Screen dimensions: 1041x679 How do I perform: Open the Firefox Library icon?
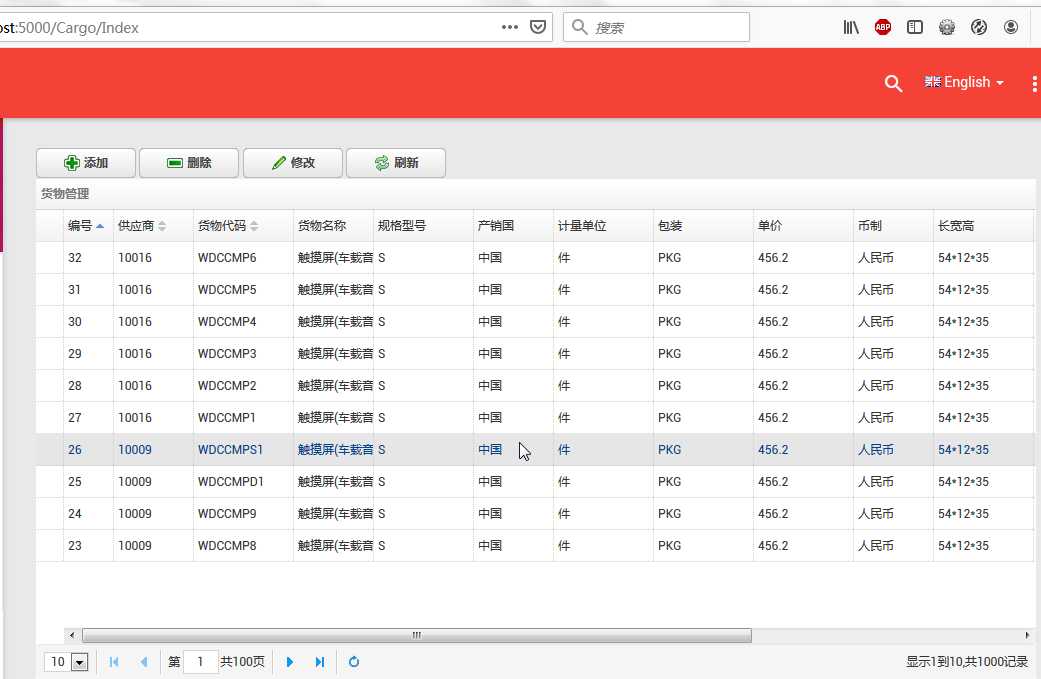[851, 27]
